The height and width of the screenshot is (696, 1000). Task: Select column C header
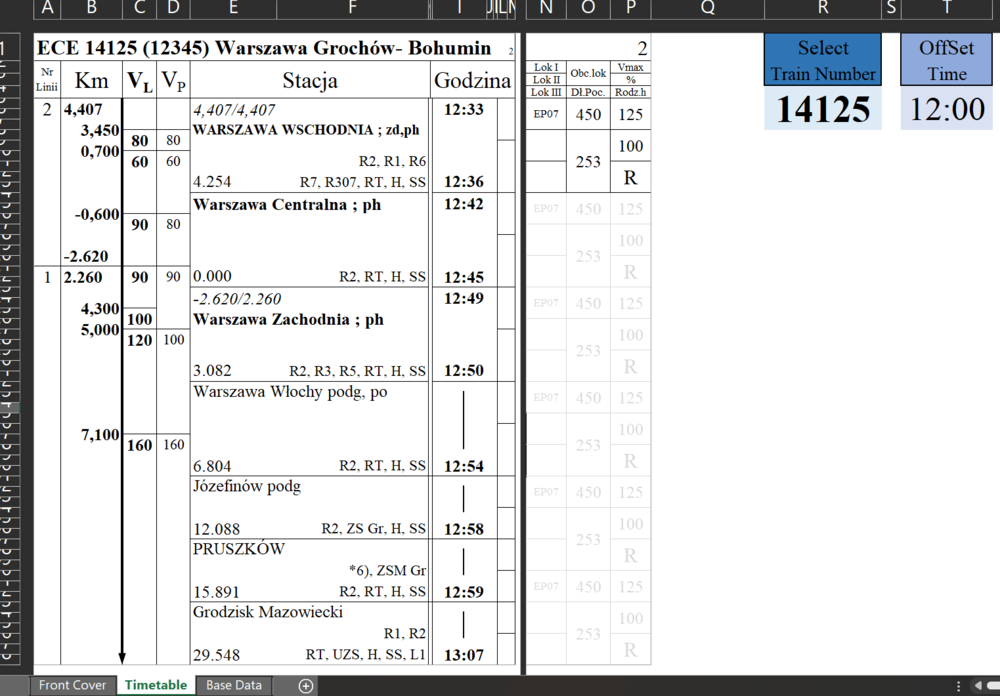coord(139,8)
